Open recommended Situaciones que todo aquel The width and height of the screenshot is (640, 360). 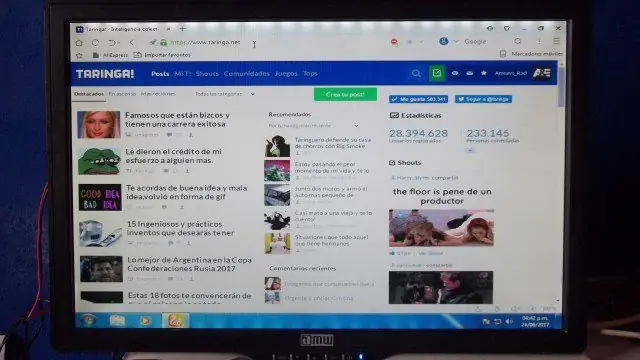331,240
